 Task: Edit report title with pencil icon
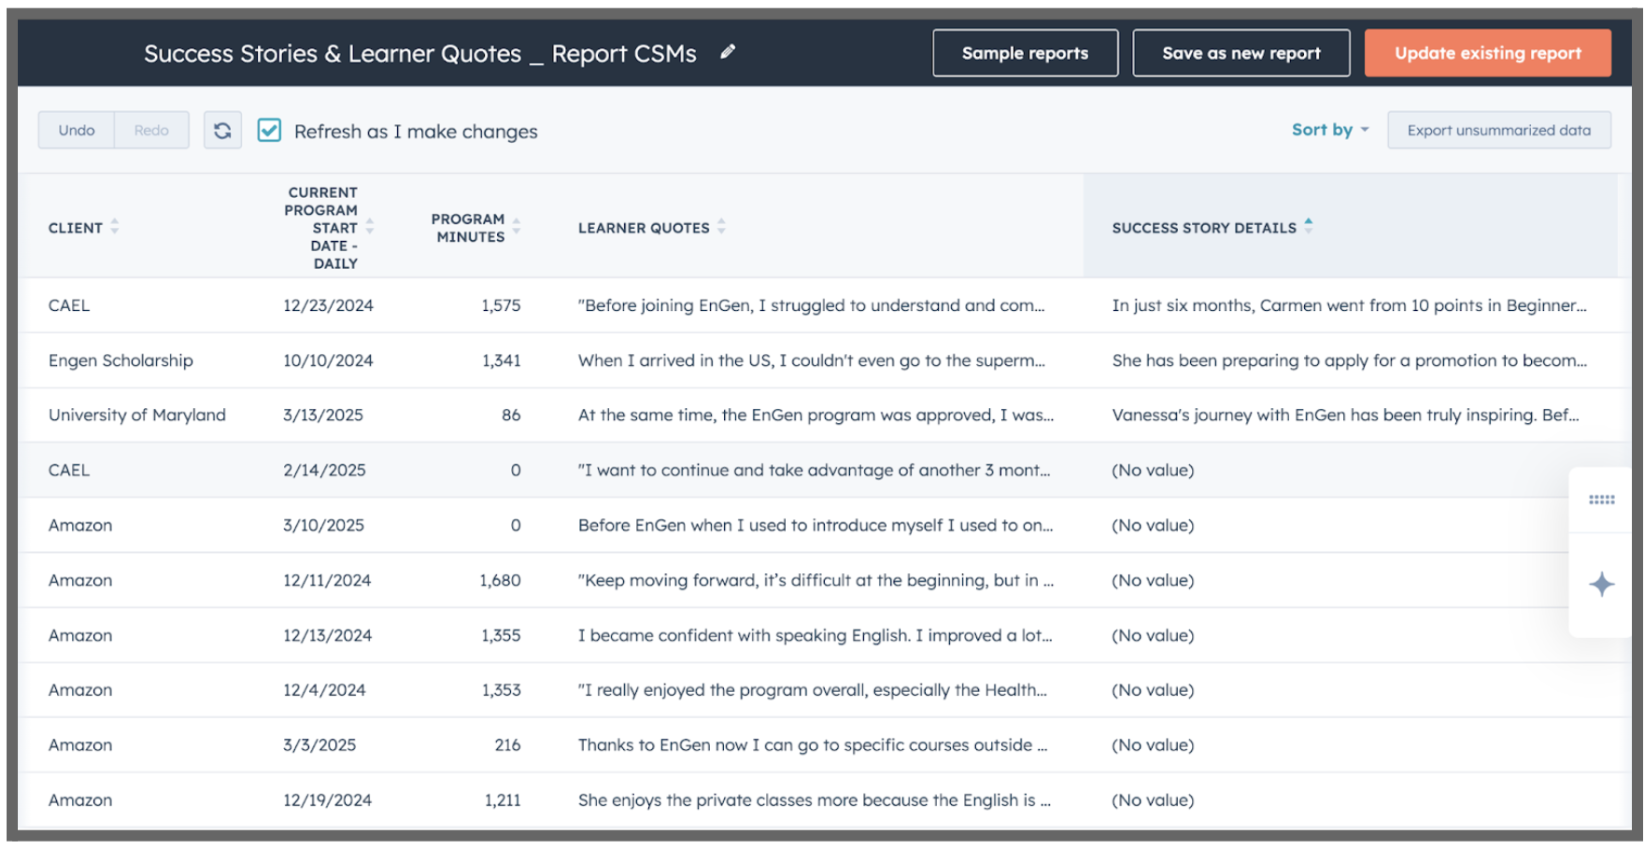[728, 52]
